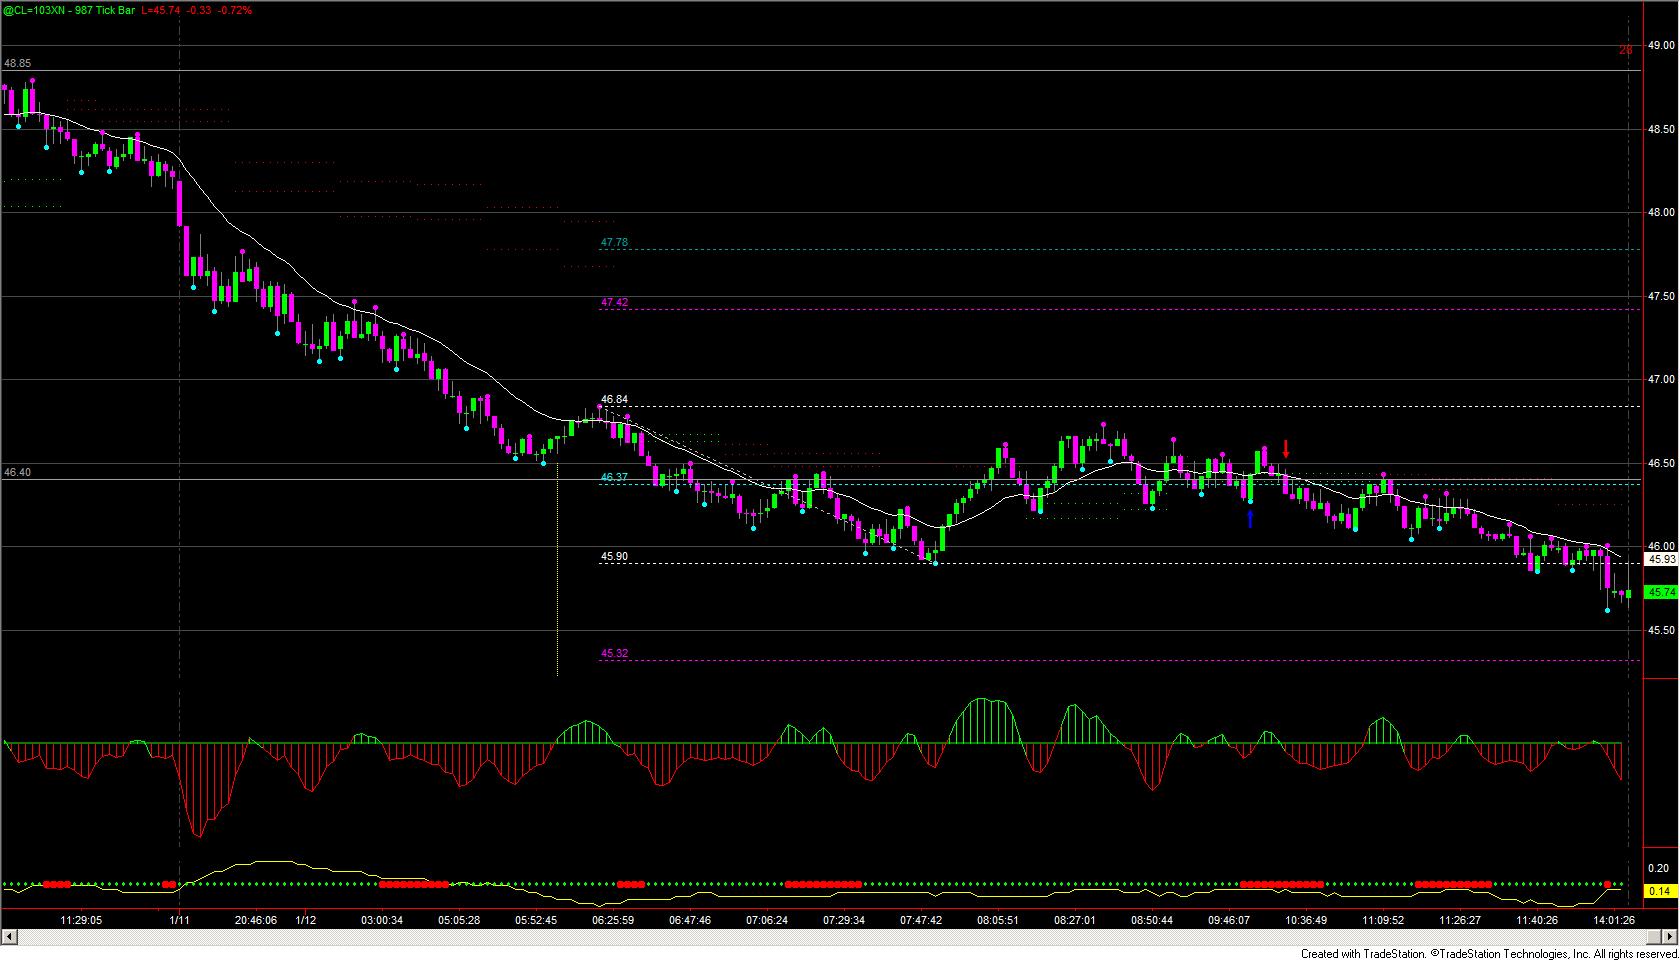The width and height of the screenshot is (1680, 960).
Task: Click the 46.40 level label at left
Action: click(x=17, y=472)
